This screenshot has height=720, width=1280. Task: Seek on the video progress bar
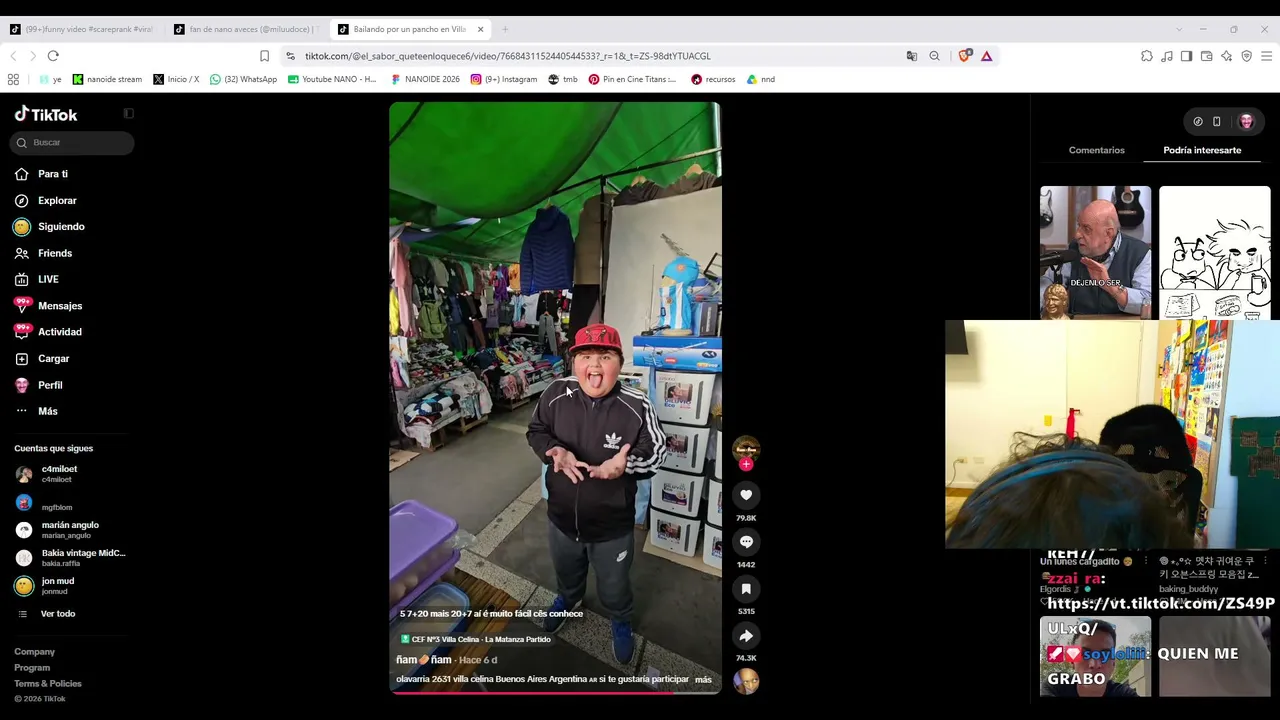pyautogui.click(x=555, y=692)
